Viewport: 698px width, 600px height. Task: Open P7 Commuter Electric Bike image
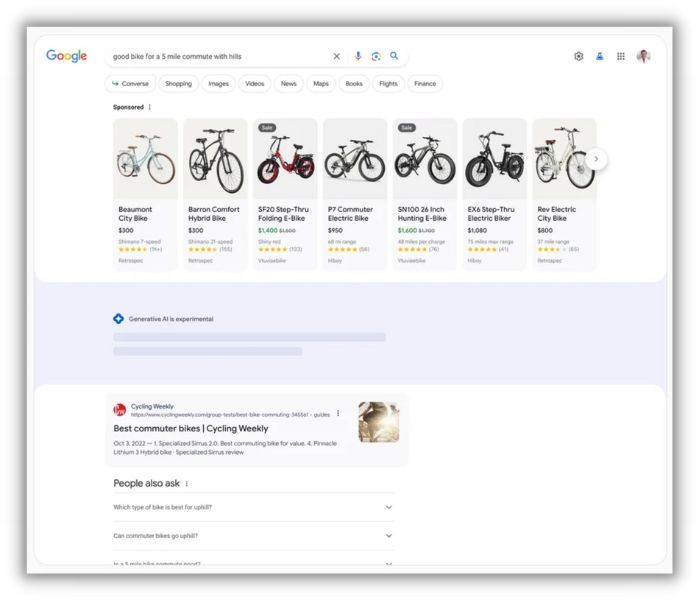click(x=355, y=159)
